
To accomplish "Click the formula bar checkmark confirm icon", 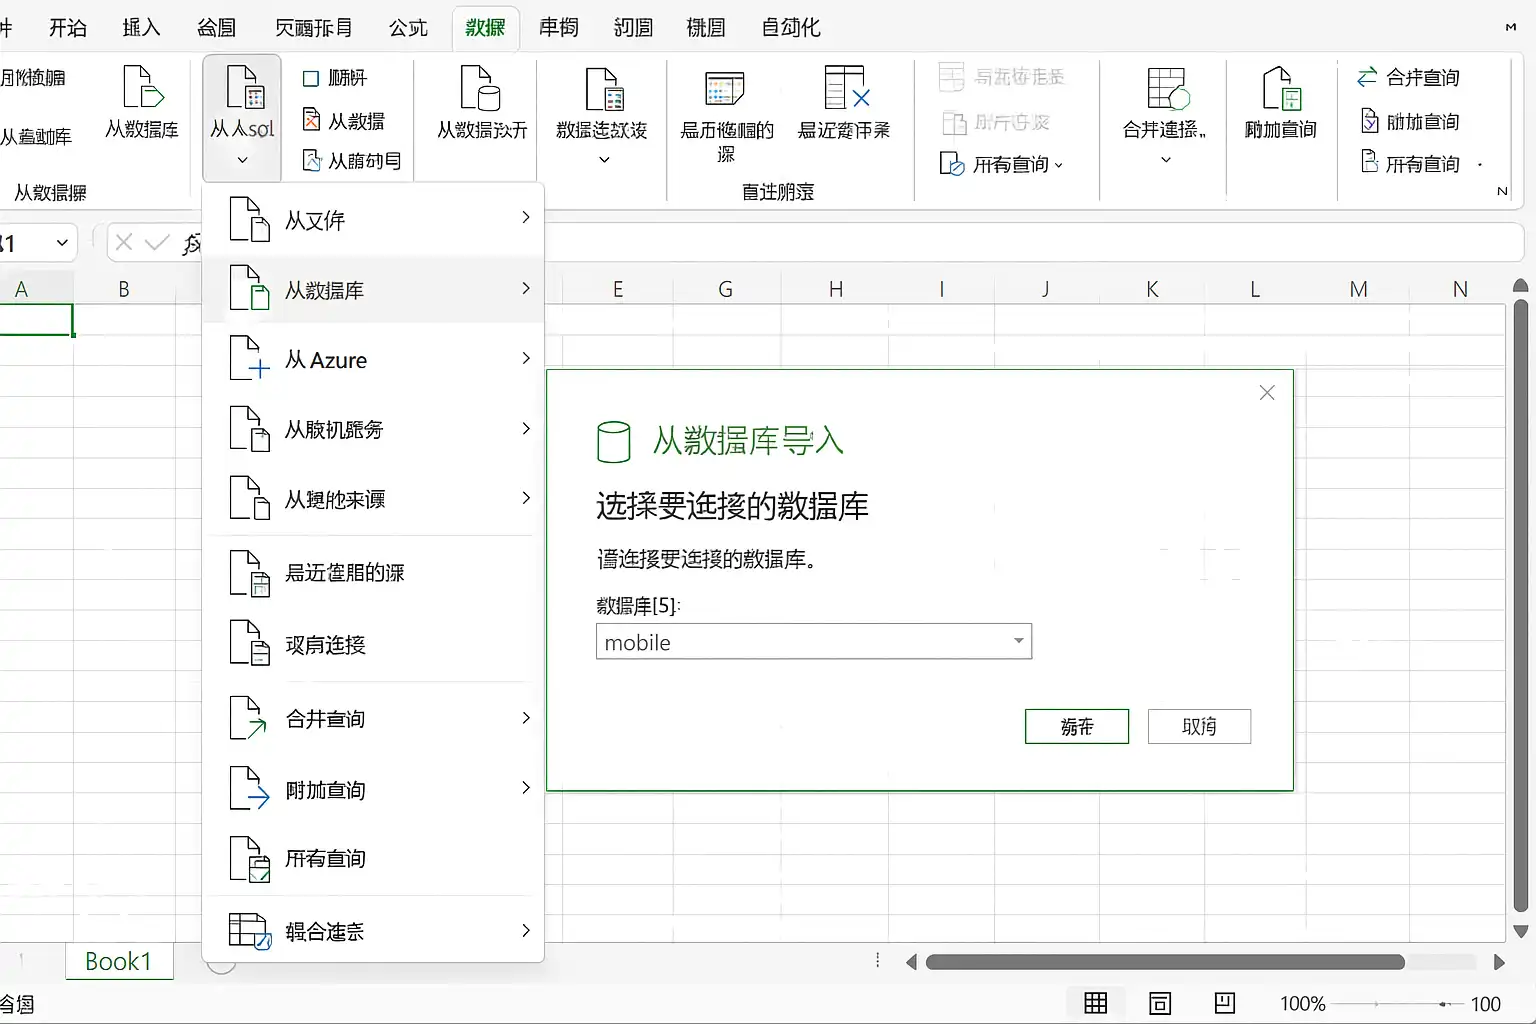I will (x=157, y=242).
